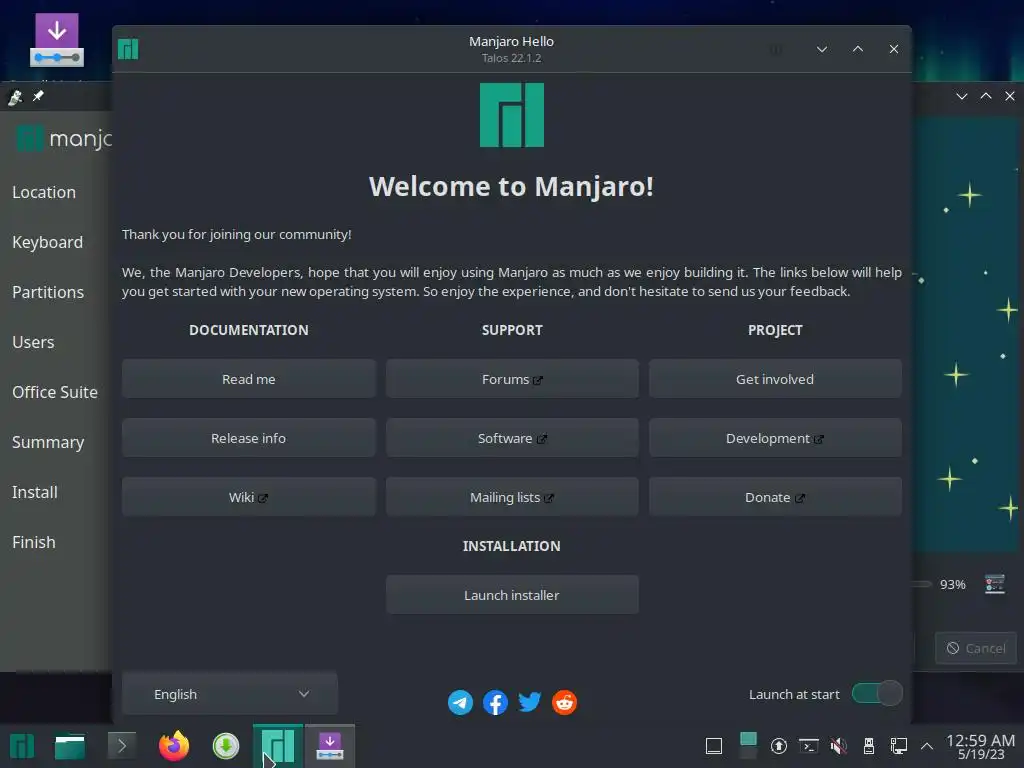The image size is (1024, 768).
Task: Open Telegram social link icon
Action: click(x=460, y=703)
